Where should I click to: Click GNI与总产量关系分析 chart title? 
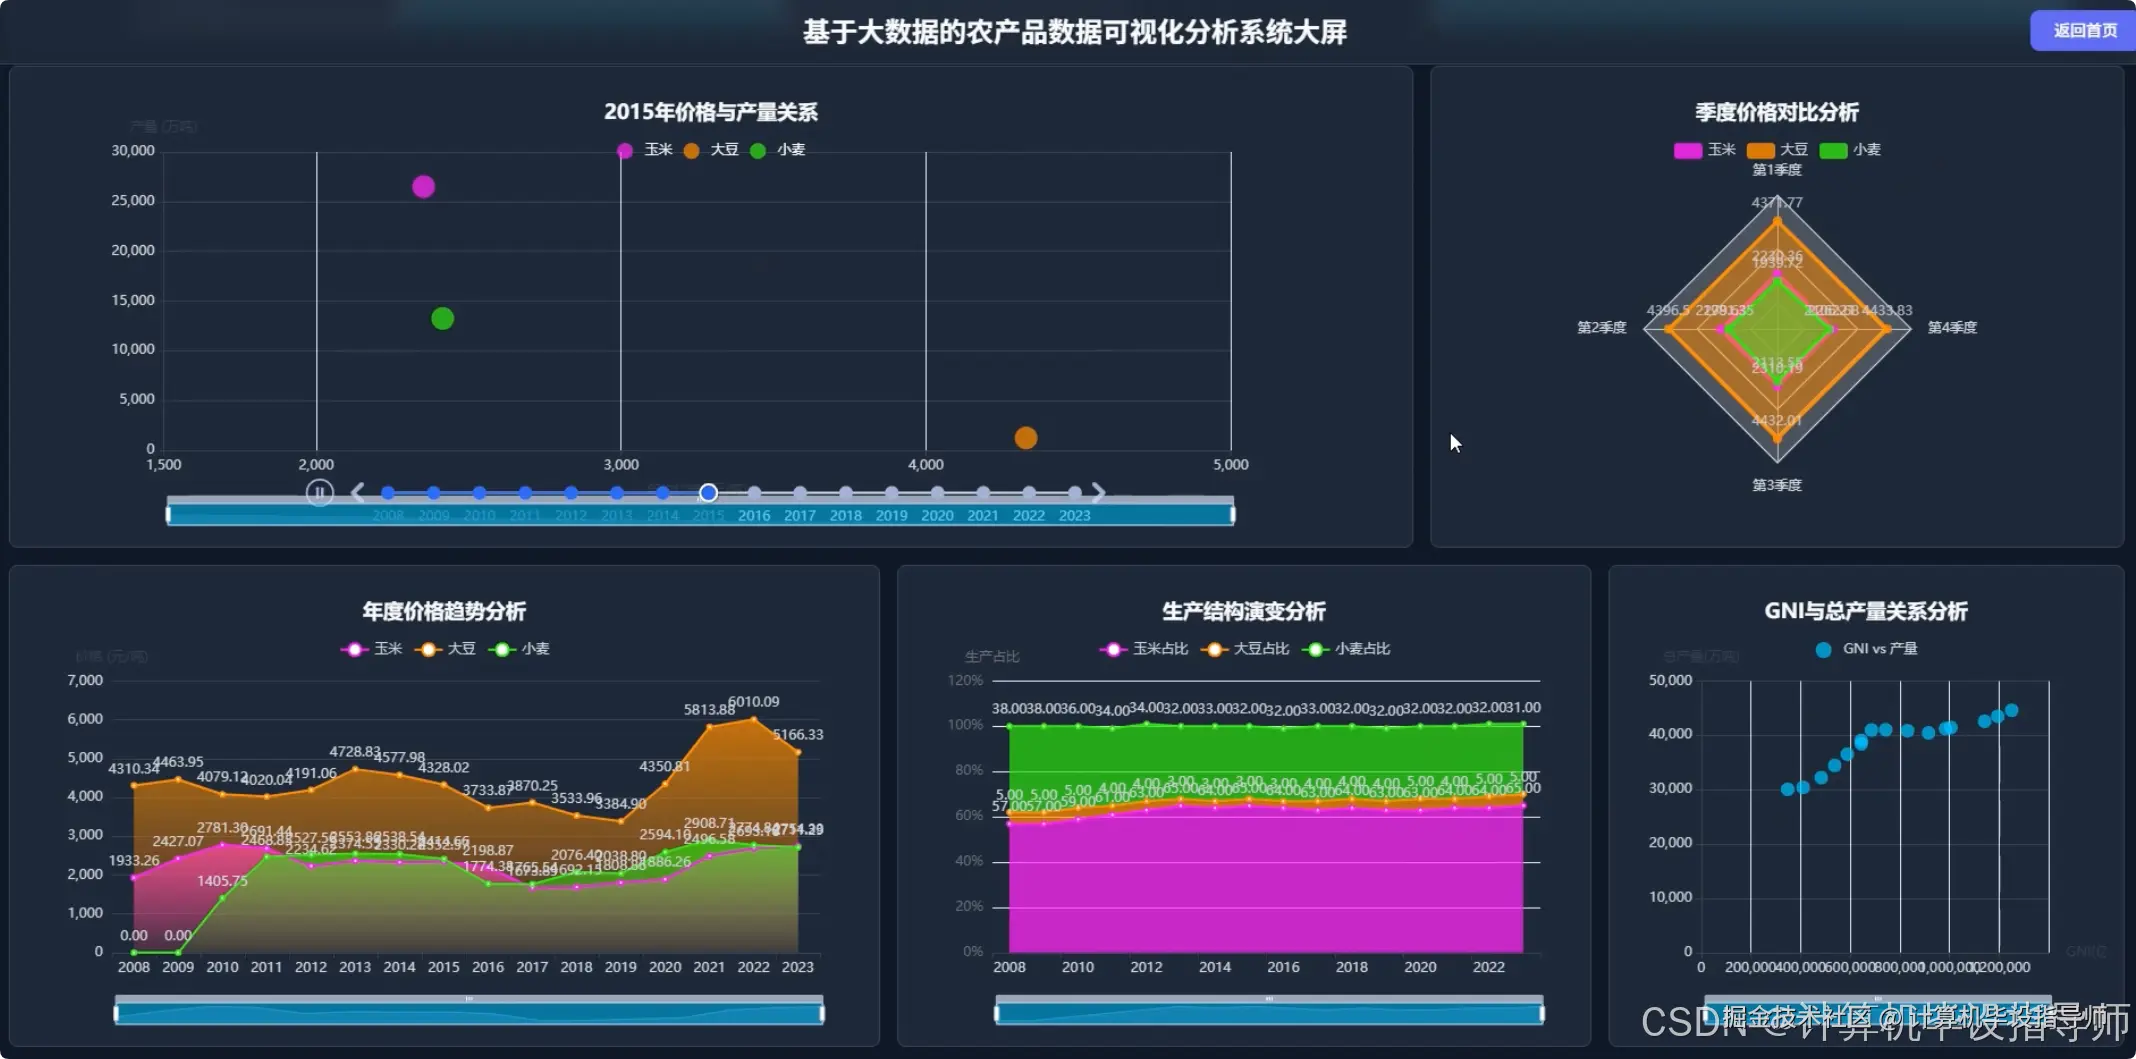1866,611
